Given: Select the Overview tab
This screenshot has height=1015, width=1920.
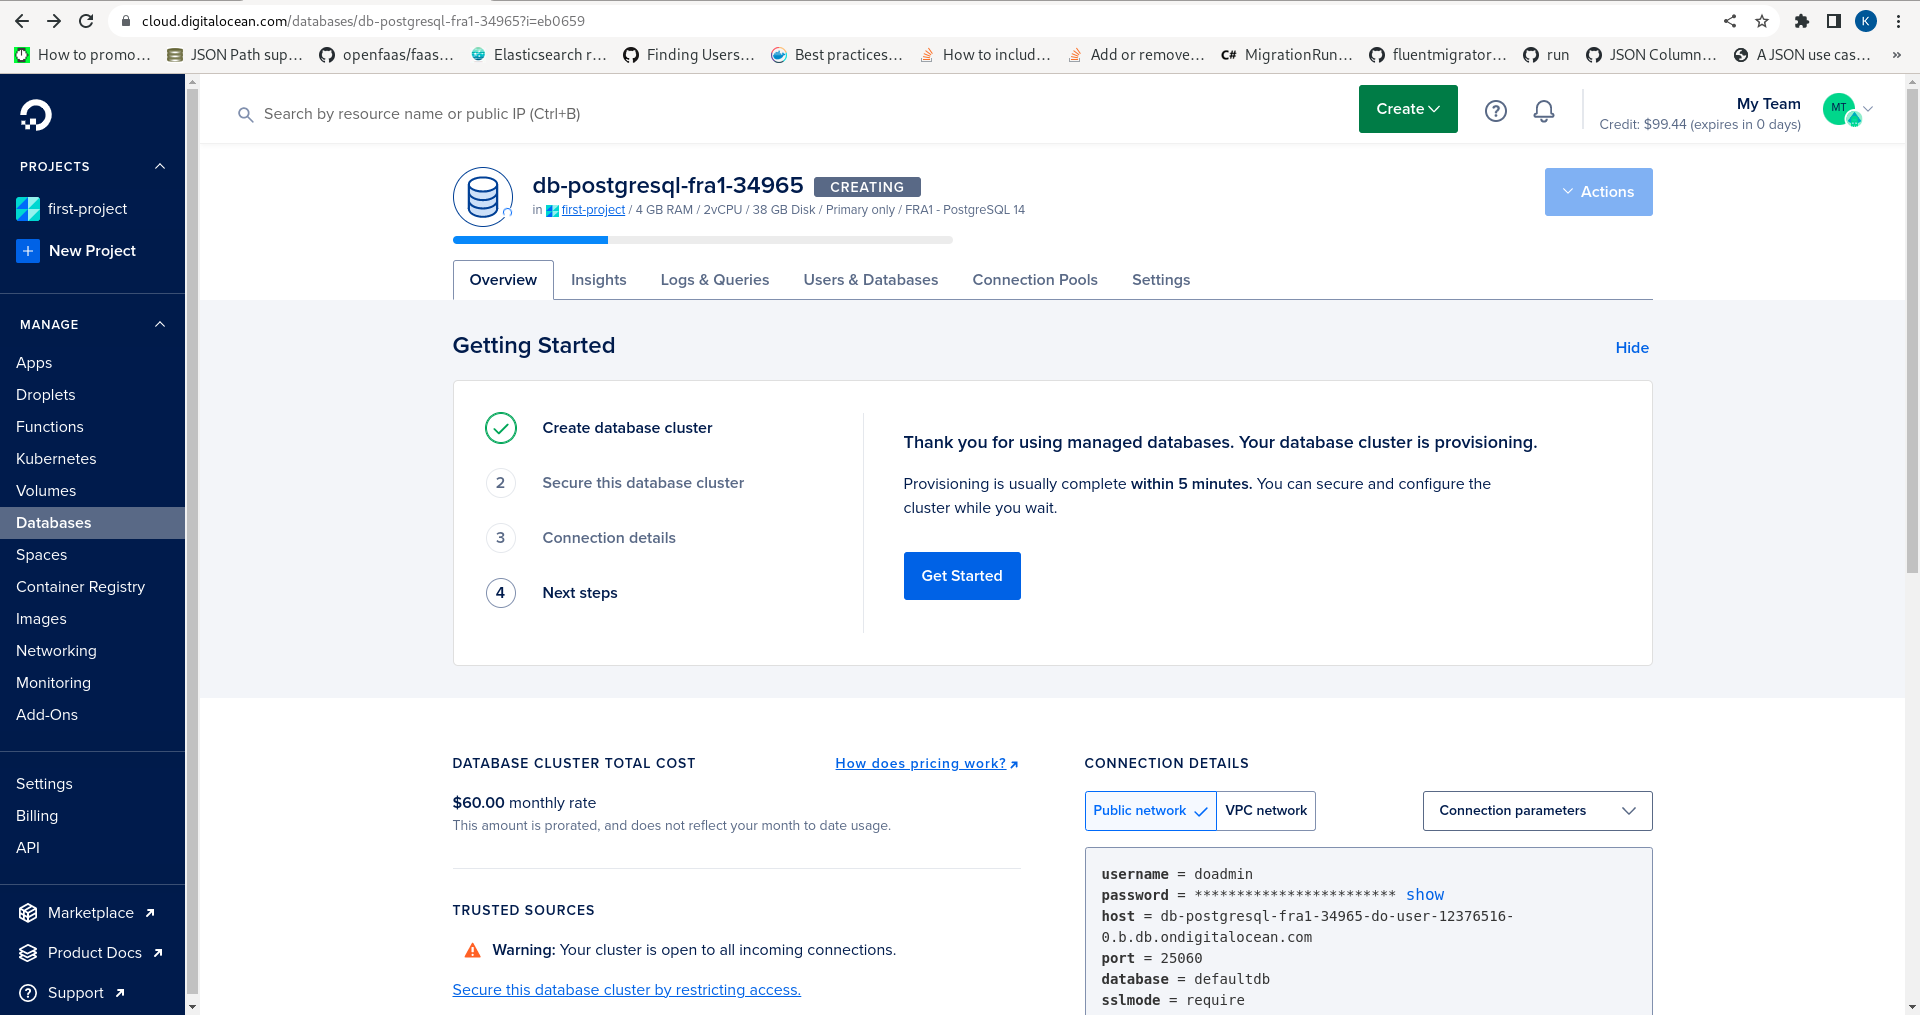Looking at the screenshot, I should pos(503,280).
